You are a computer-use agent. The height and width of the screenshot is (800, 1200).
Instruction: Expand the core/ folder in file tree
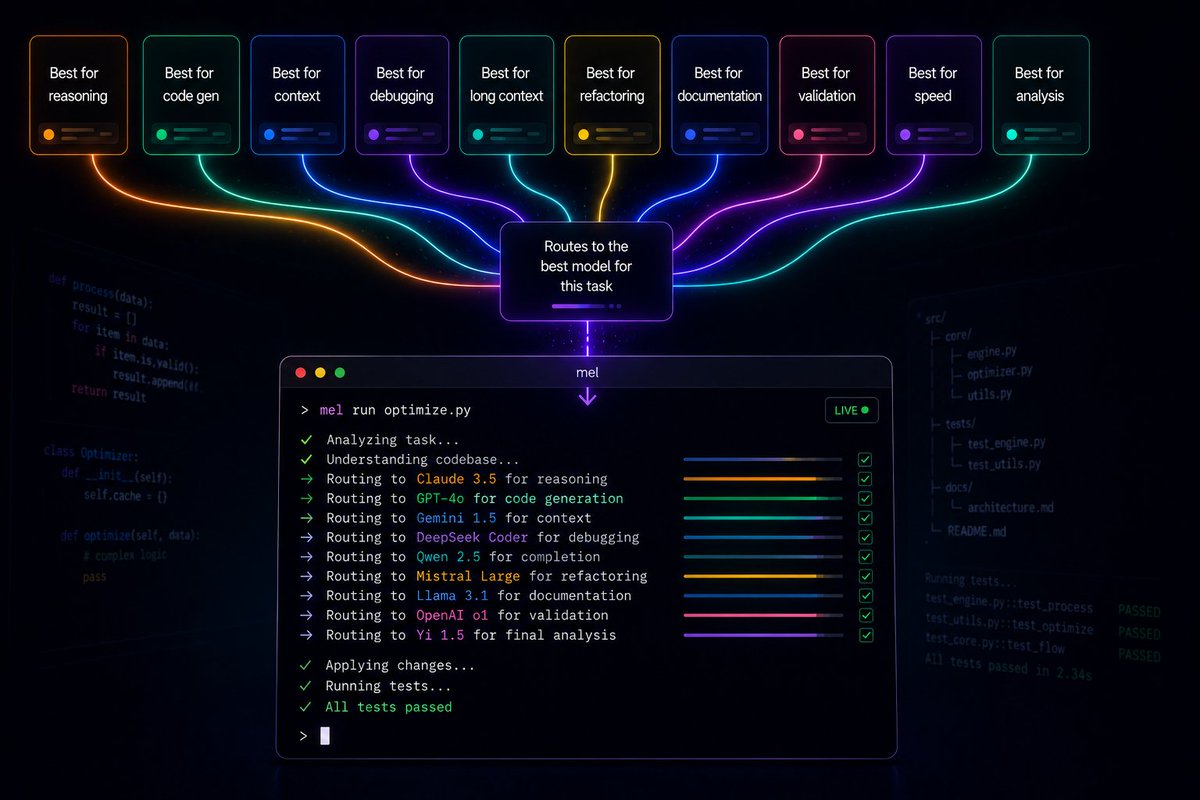coord(958,336)
